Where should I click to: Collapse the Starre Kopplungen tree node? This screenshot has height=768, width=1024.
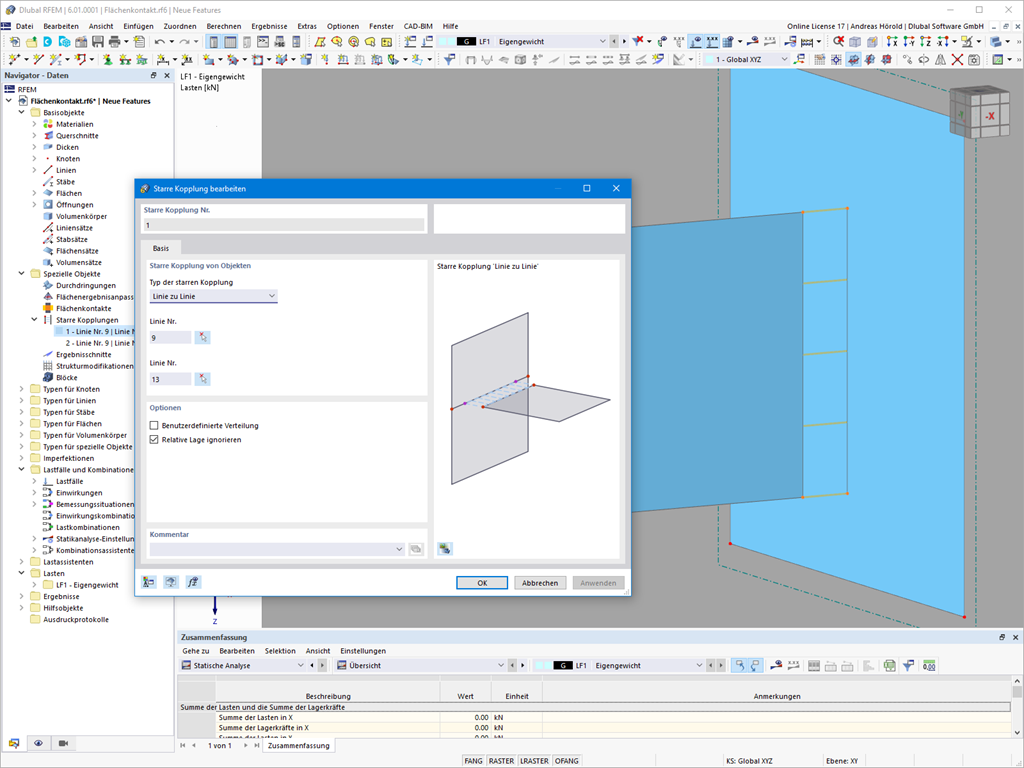coord(34,320)
